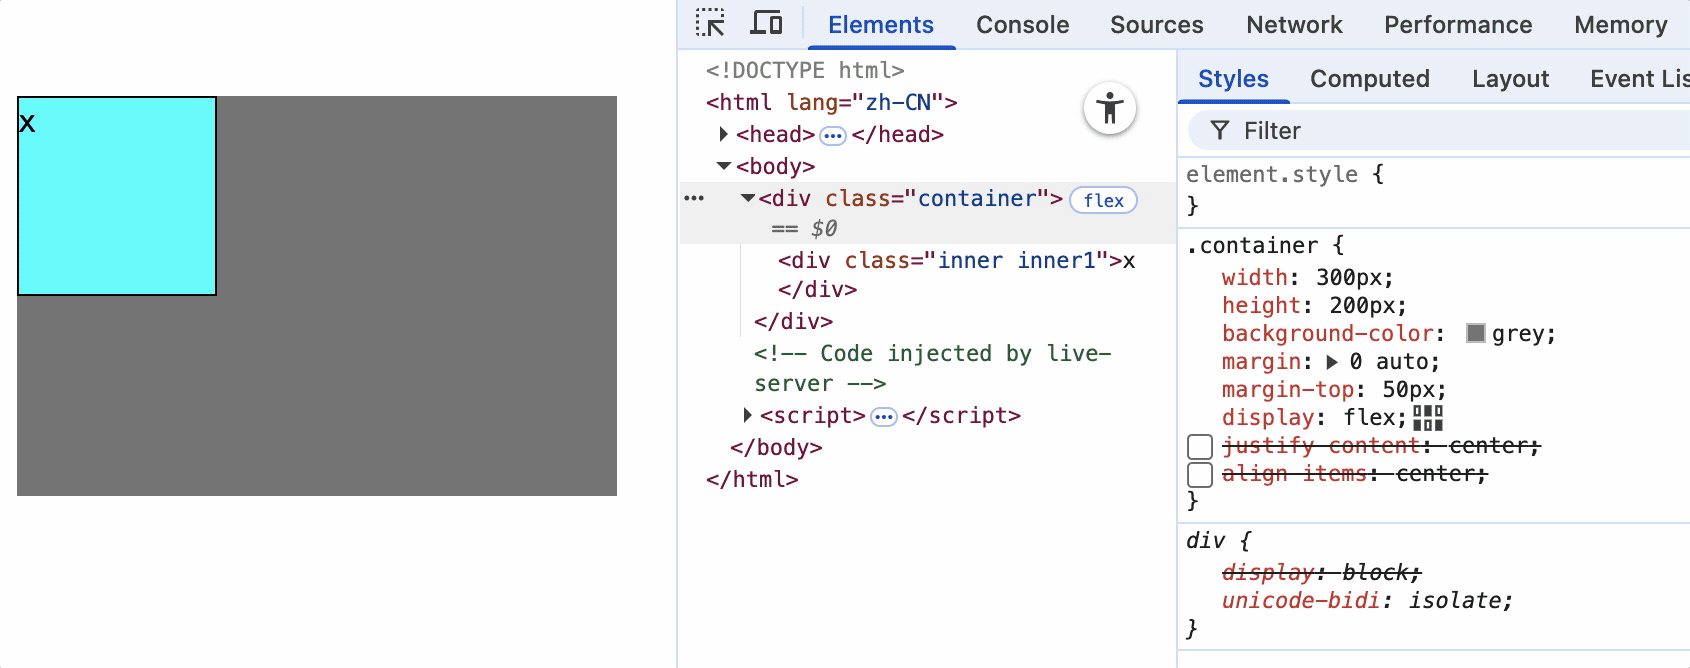Click the cyan box in the page

117,196
